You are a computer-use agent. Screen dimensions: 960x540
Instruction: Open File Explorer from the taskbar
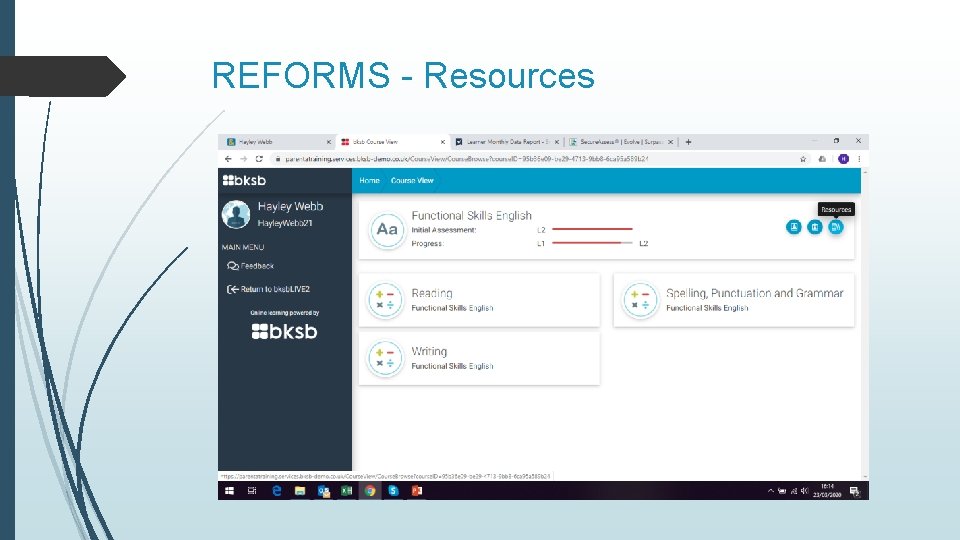point(300,490)
